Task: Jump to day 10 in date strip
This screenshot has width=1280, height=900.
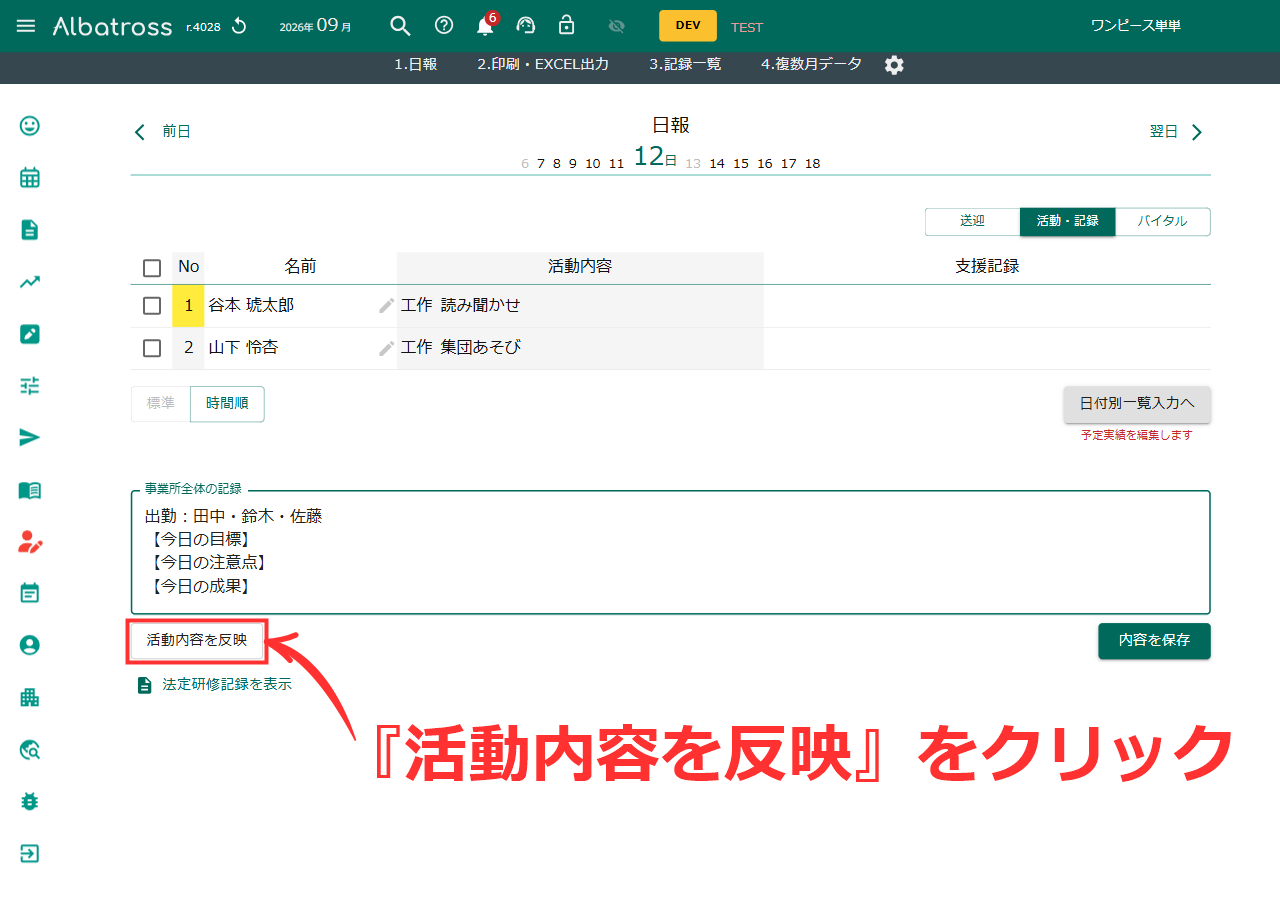Action: [x=593, y=164]
